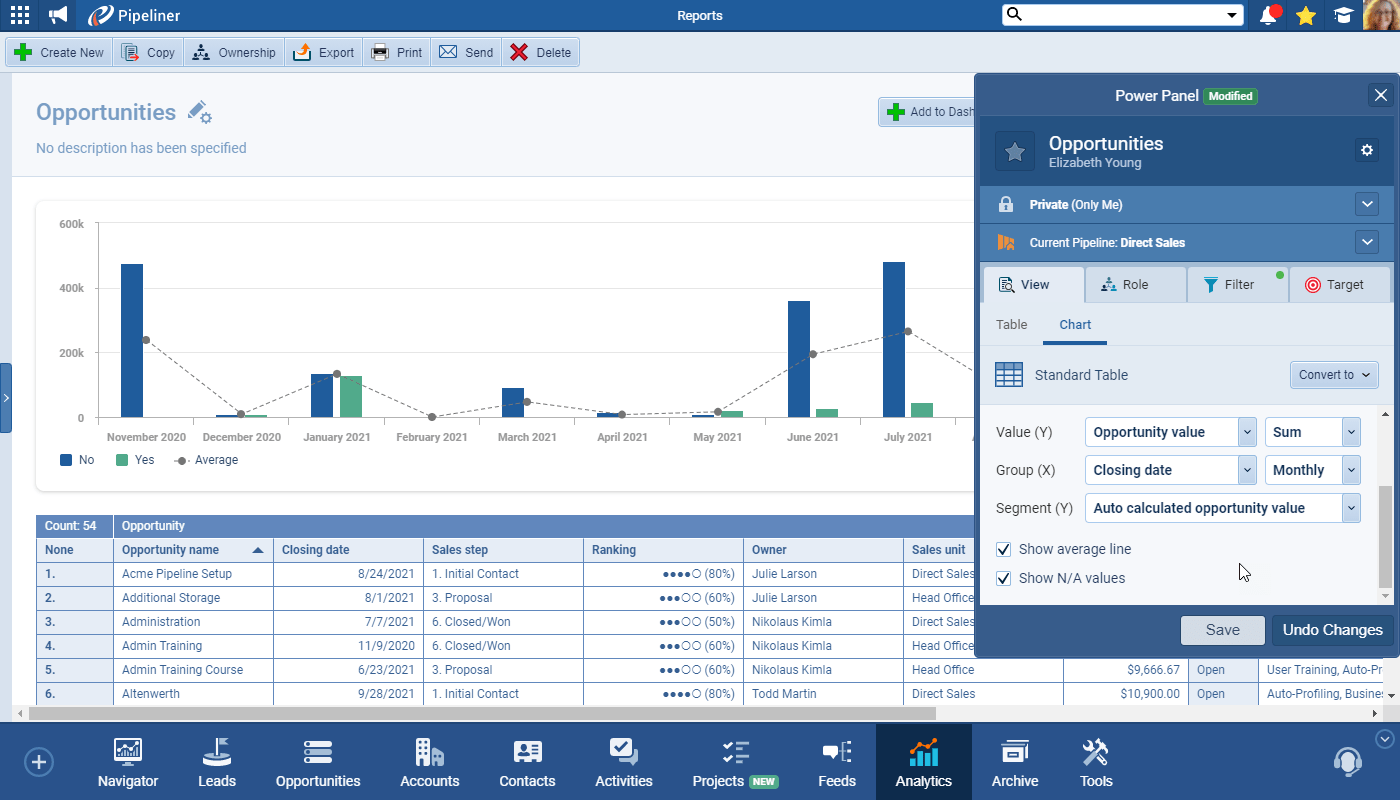This screenshot has width=1400, height=800.
Task: Open the Export tool in the toolbar
Action: pos(323,51)
